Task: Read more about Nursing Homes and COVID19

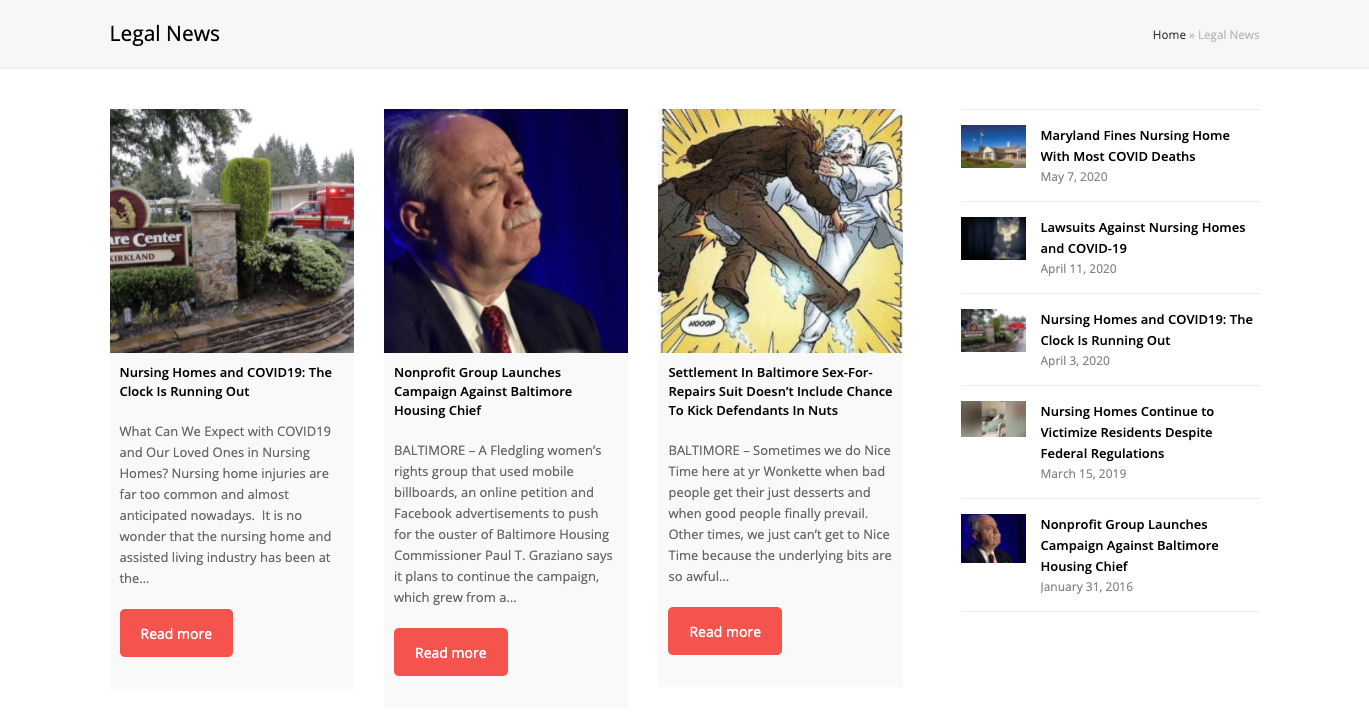Action: point(176,633)
